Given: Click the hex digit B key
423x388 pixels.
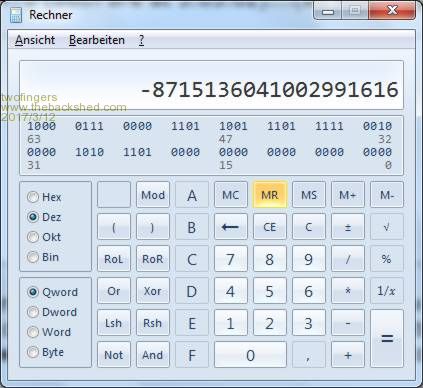Looking at the screenshot, I should point(192,227).
